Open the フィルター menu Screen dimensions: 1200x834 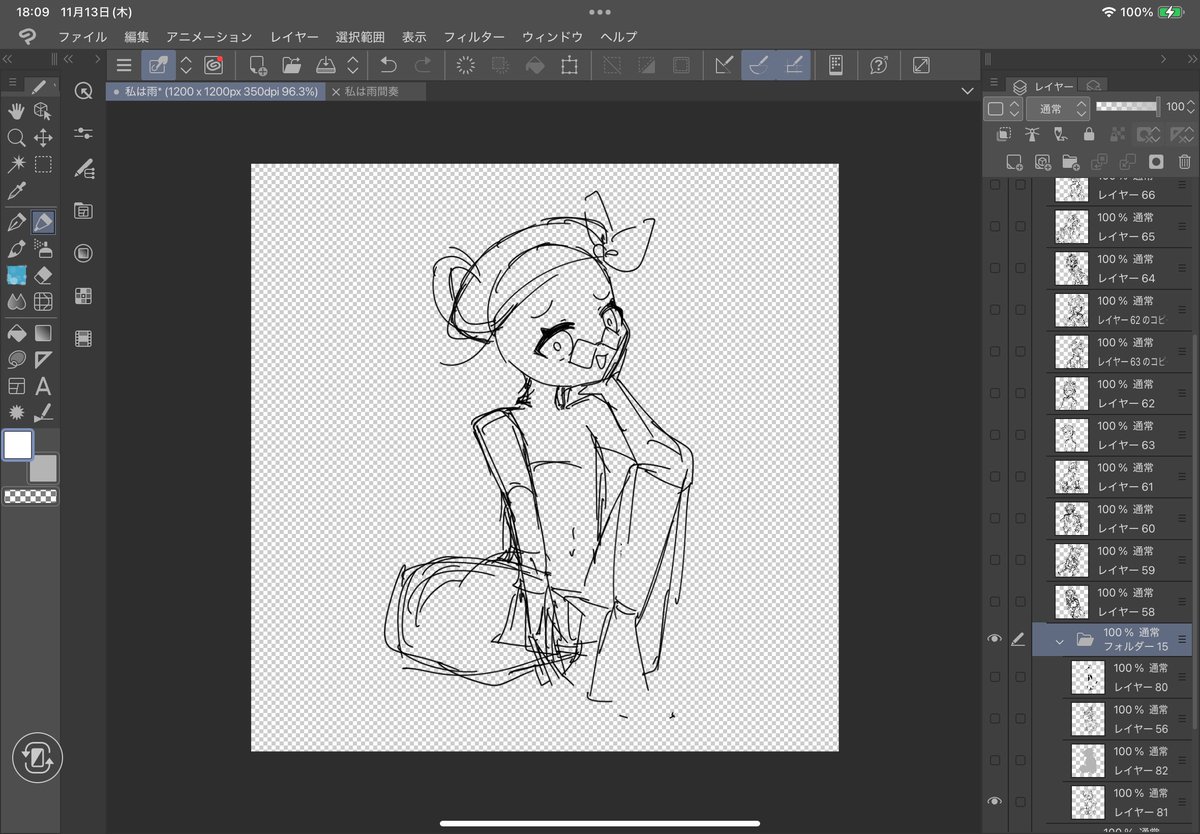(x=474, y=37)
